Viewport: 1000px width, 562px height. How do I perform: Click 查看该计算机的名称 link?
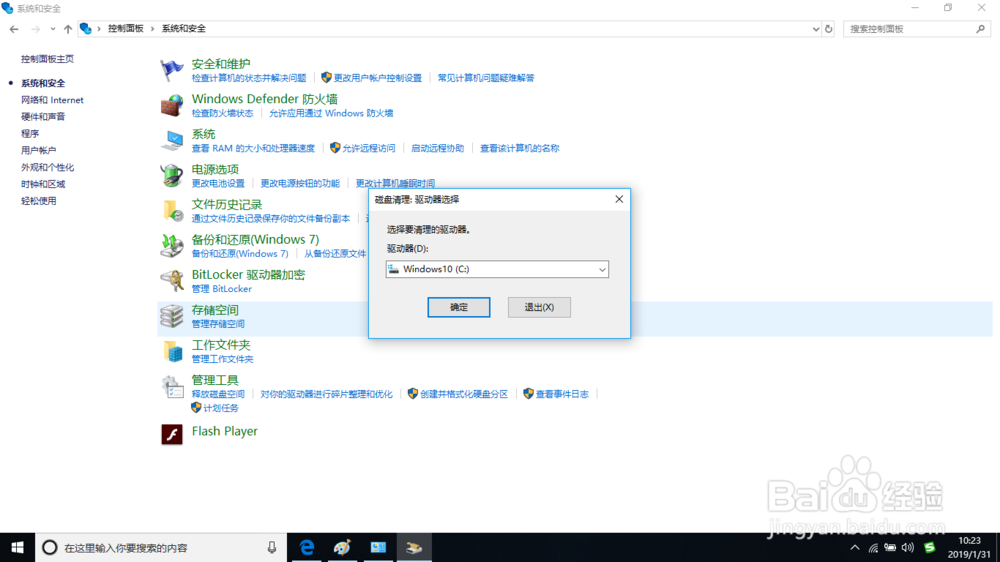pyautogui.click(x=519, y=148)
